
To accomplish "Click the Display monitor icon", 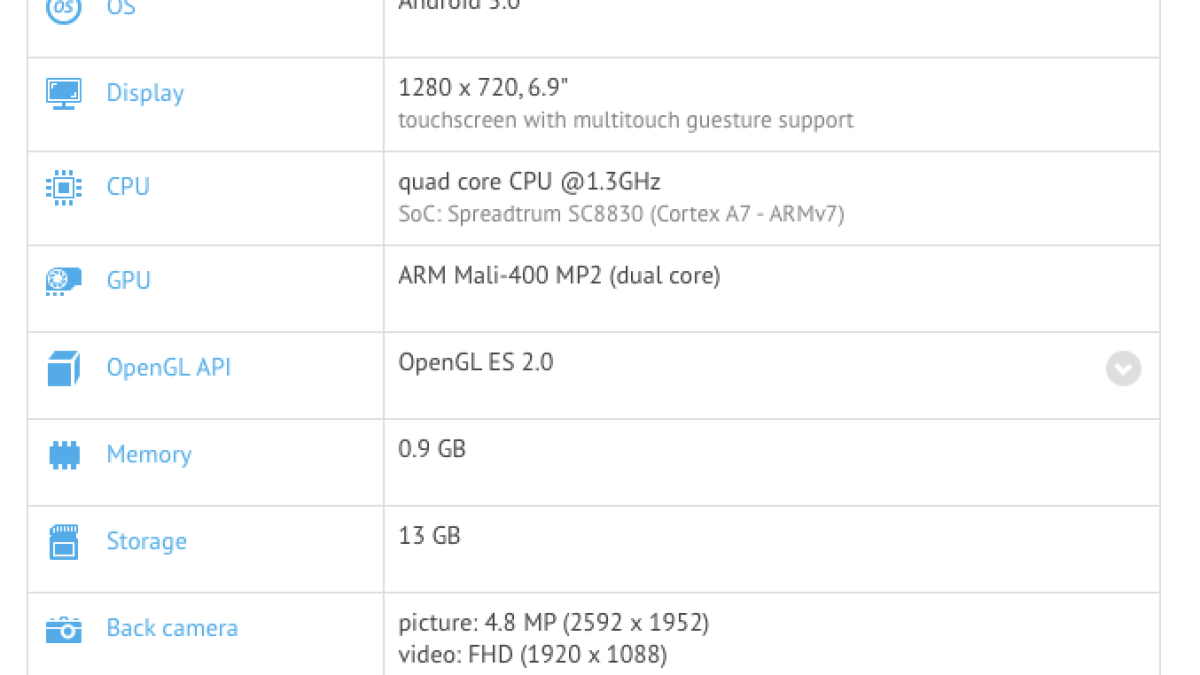I will pos(63,93).
